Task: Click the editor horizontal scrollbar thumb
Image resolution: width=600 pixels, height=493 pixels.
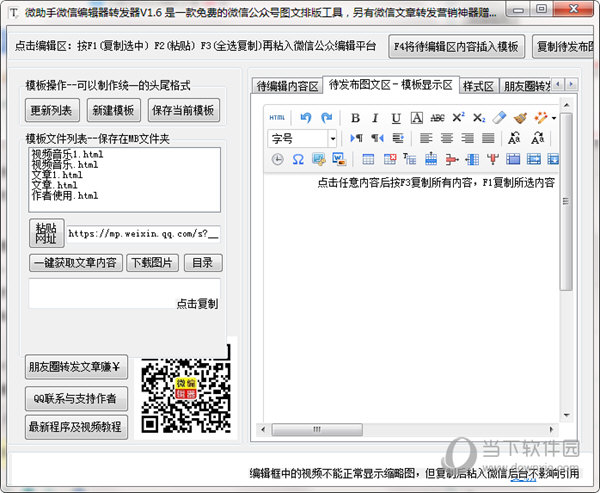Action: (317, 429)
